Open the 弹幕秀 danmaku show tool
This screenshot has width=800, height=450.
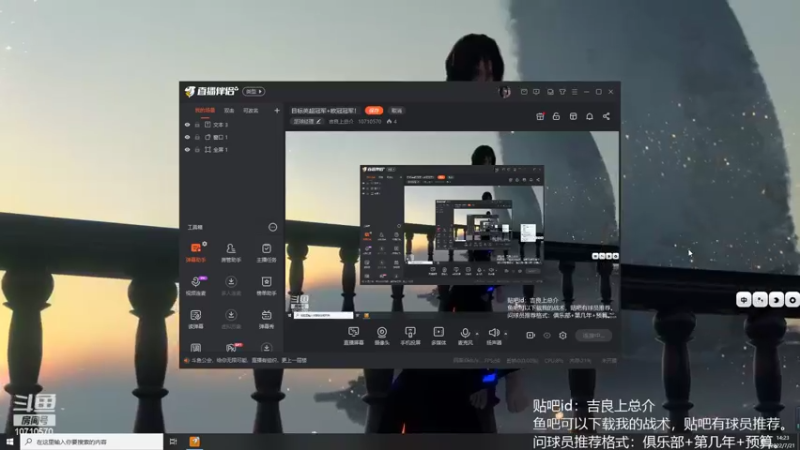(266, 319)
